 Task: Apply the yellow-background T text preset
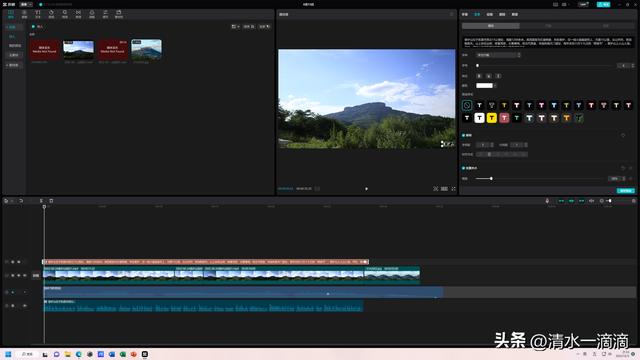click(x=492, y=118)
